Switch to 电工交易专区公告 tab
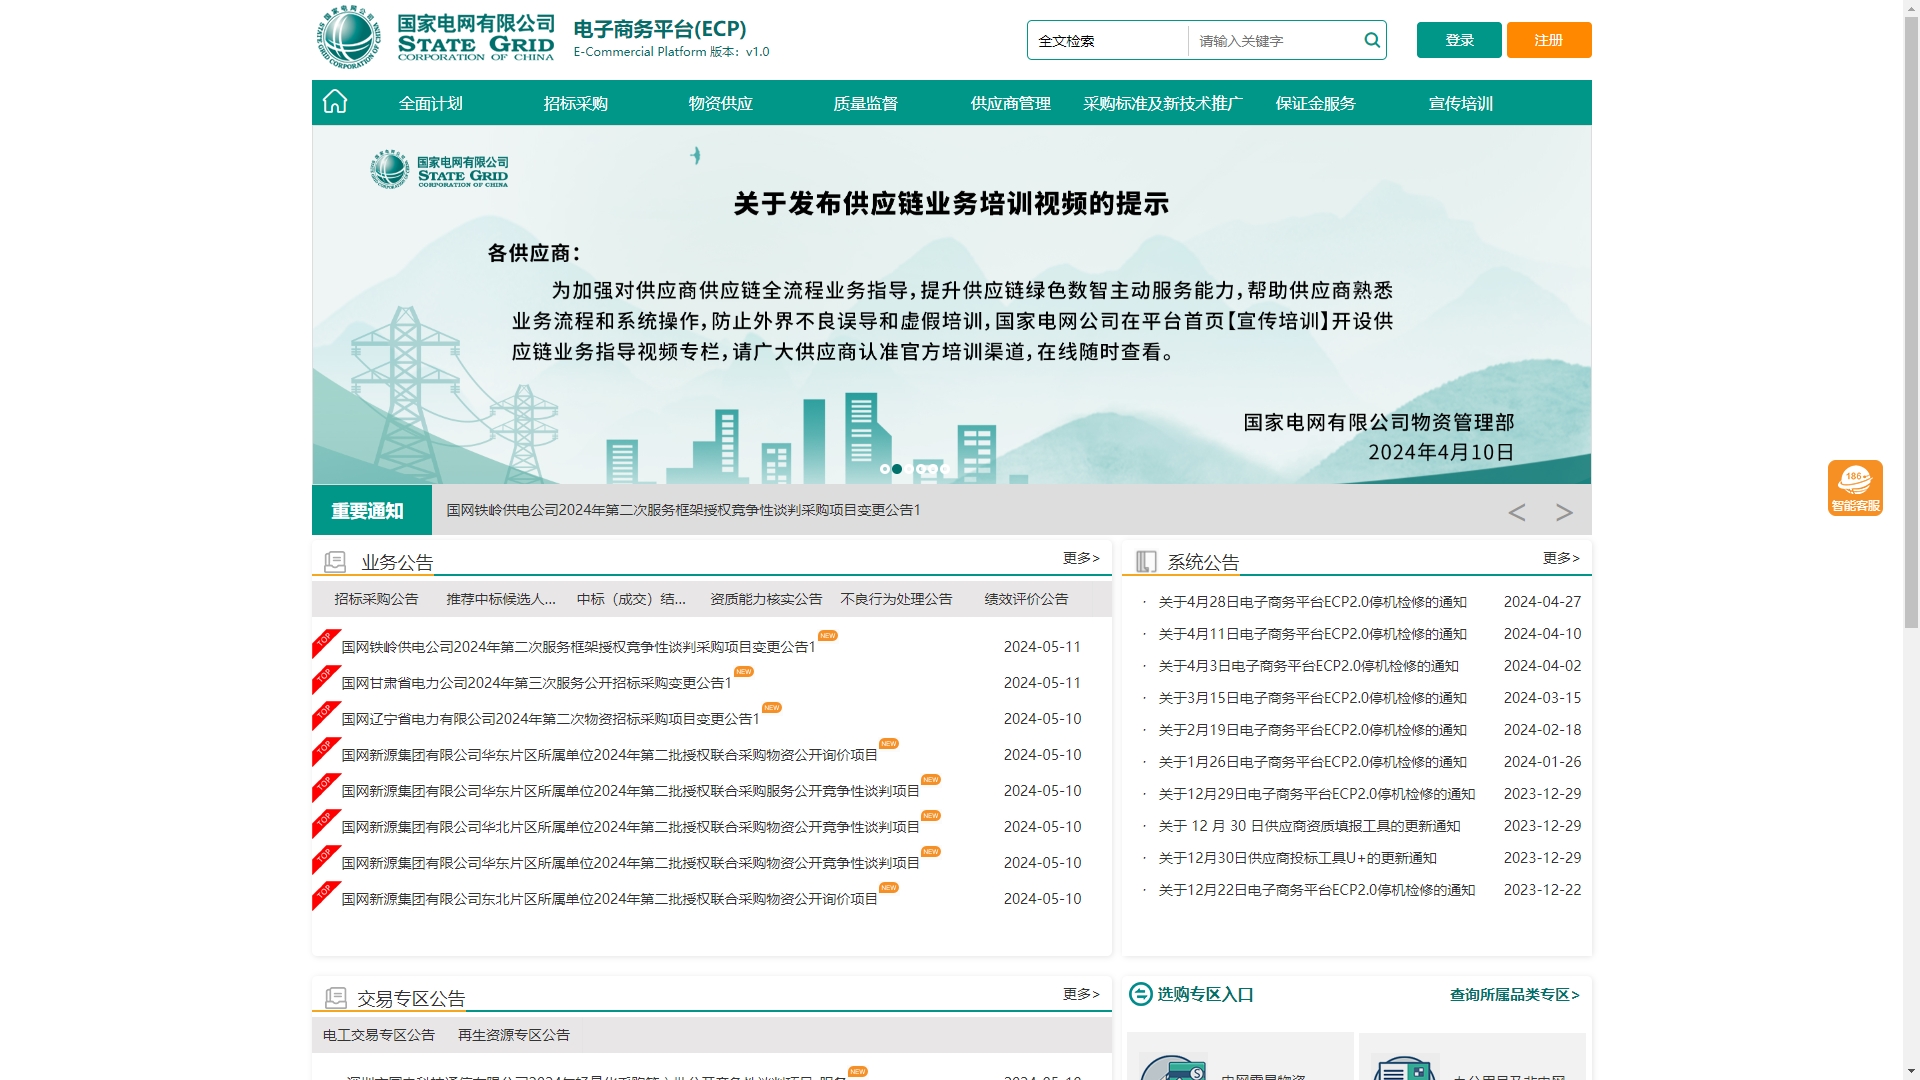Image resolution: width=1920 pixels, height=1080 pixels. pos(379,1035)
